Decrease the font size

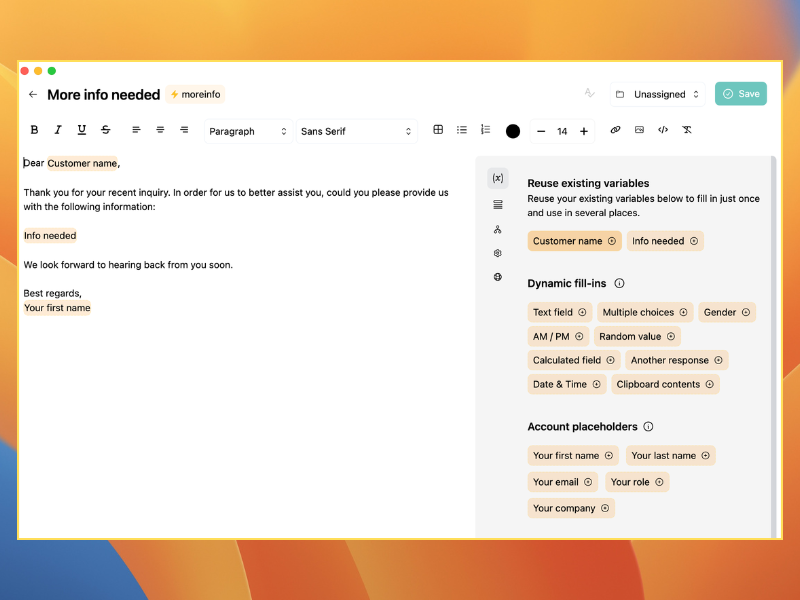pyautogui.click(x=541, y=132)
